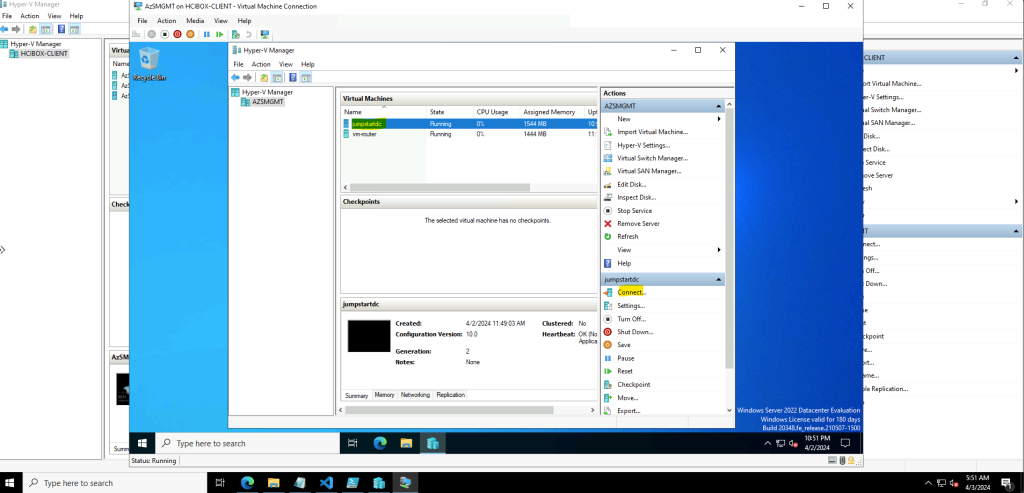Image resolution: width=1024 pixels, height=493 pixels.
Task: Click the Pause icon in VM Connection toolbar
Action: point(207,35)
